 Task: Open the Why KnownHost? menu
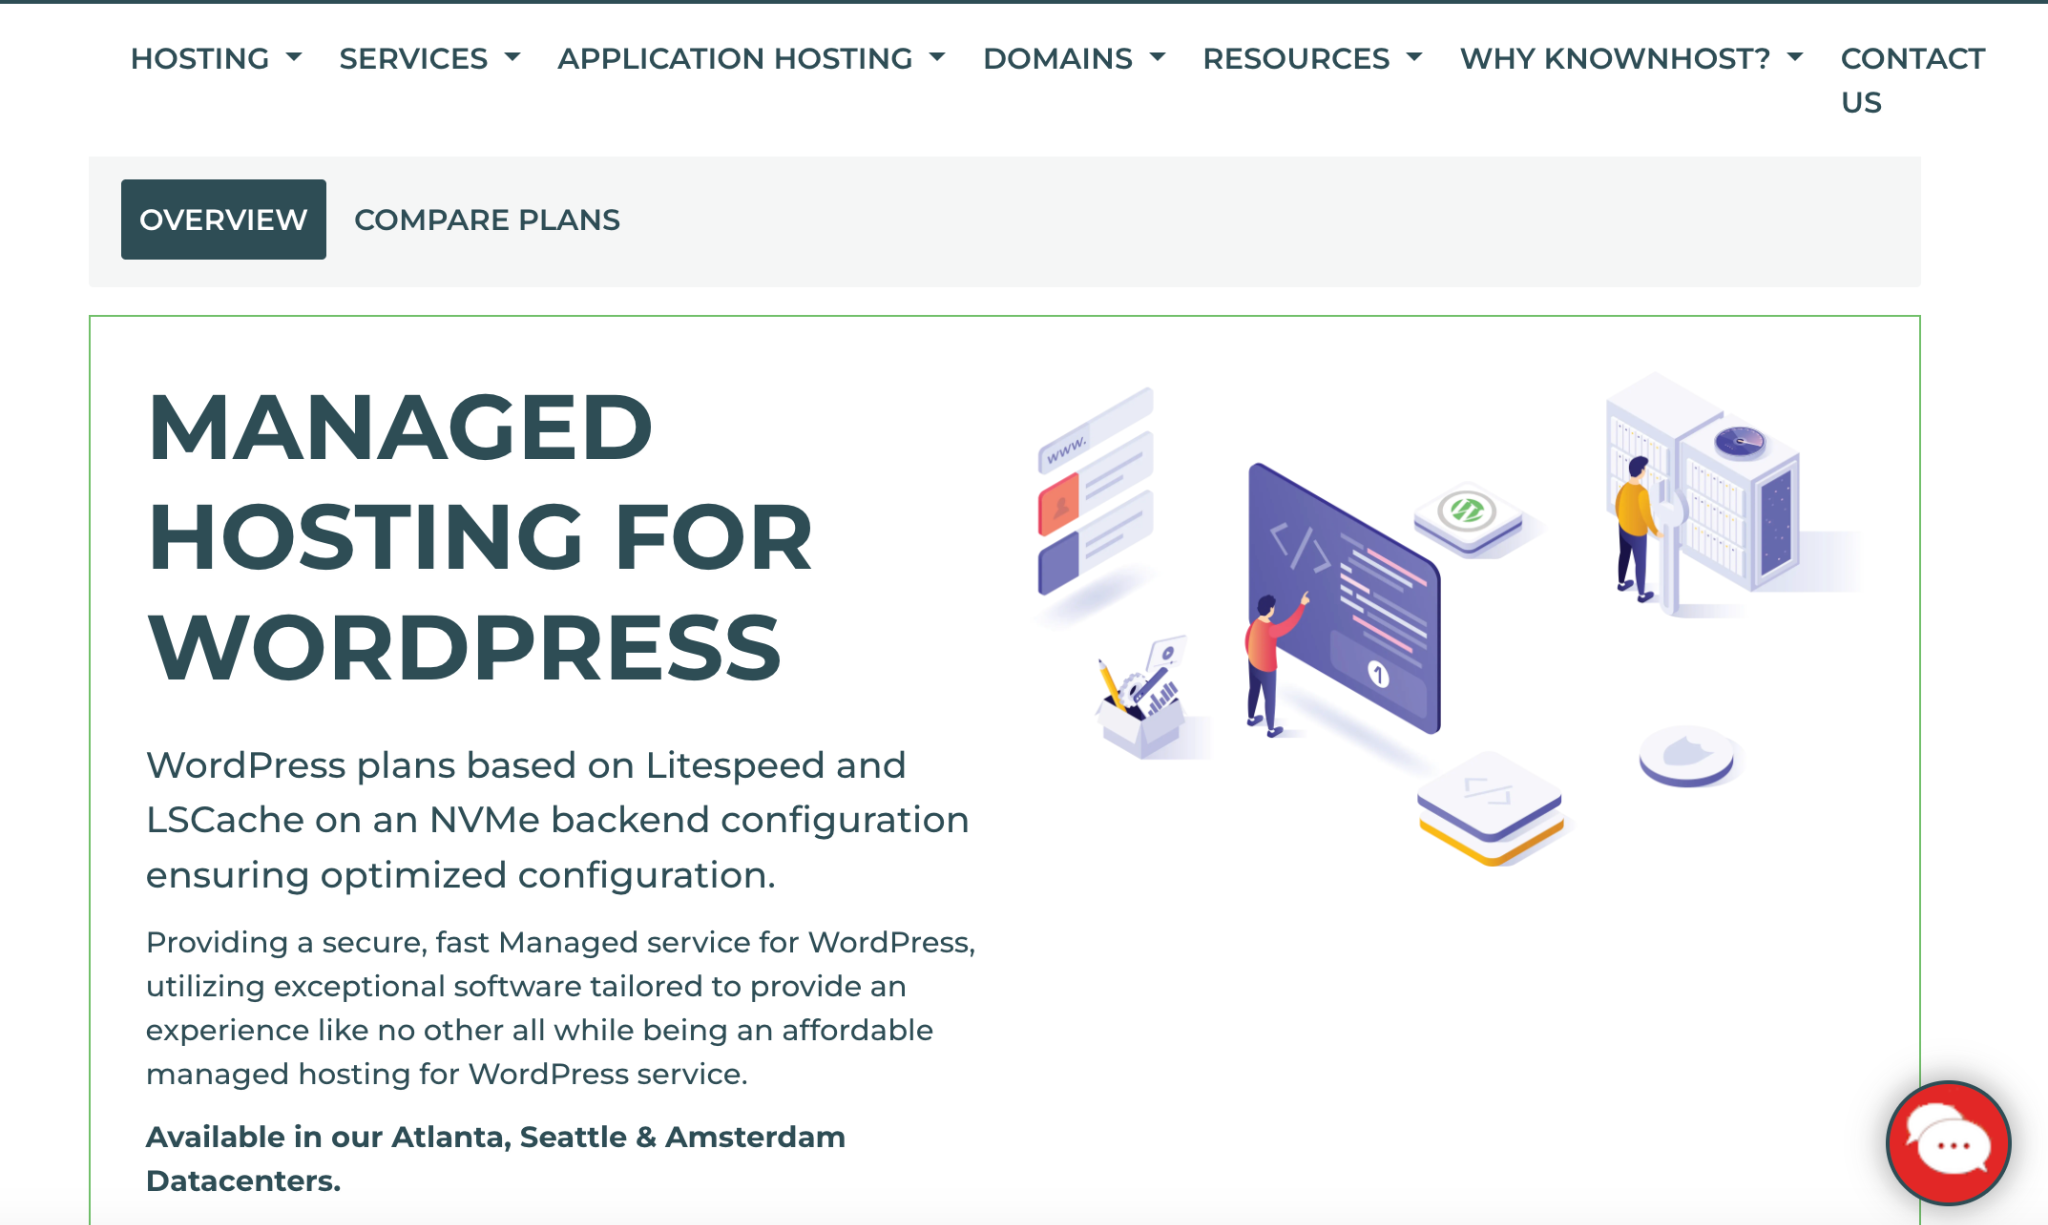click(x=1631, y=59)
